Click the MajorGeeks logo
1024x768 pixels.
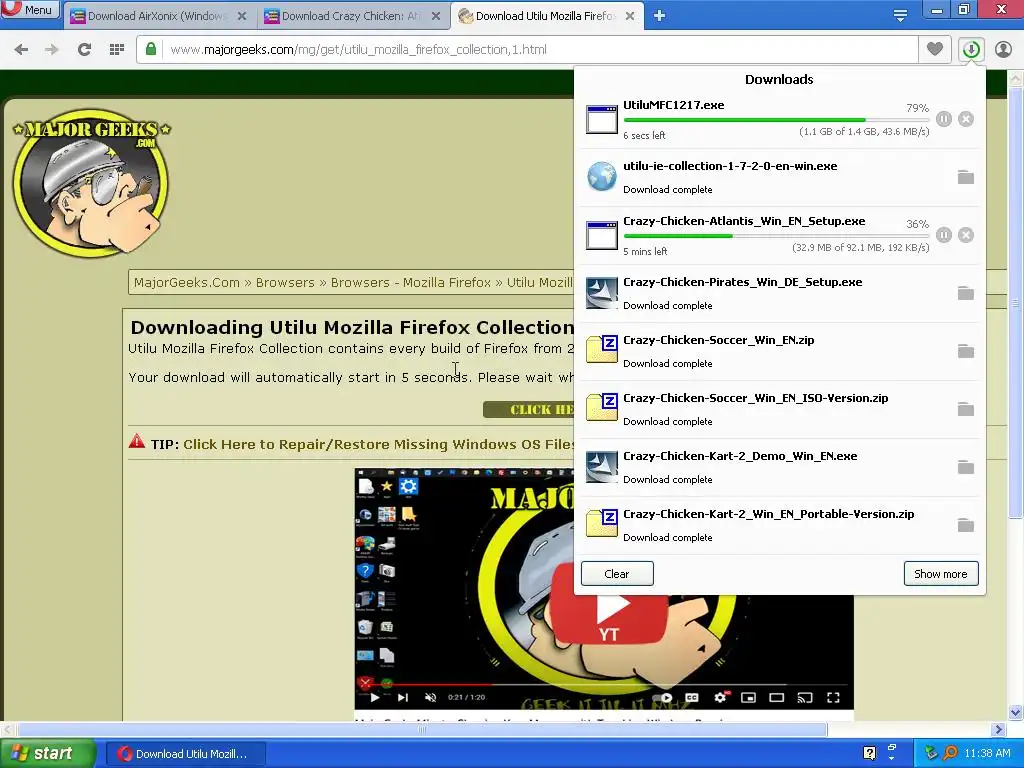click(91, 182)
